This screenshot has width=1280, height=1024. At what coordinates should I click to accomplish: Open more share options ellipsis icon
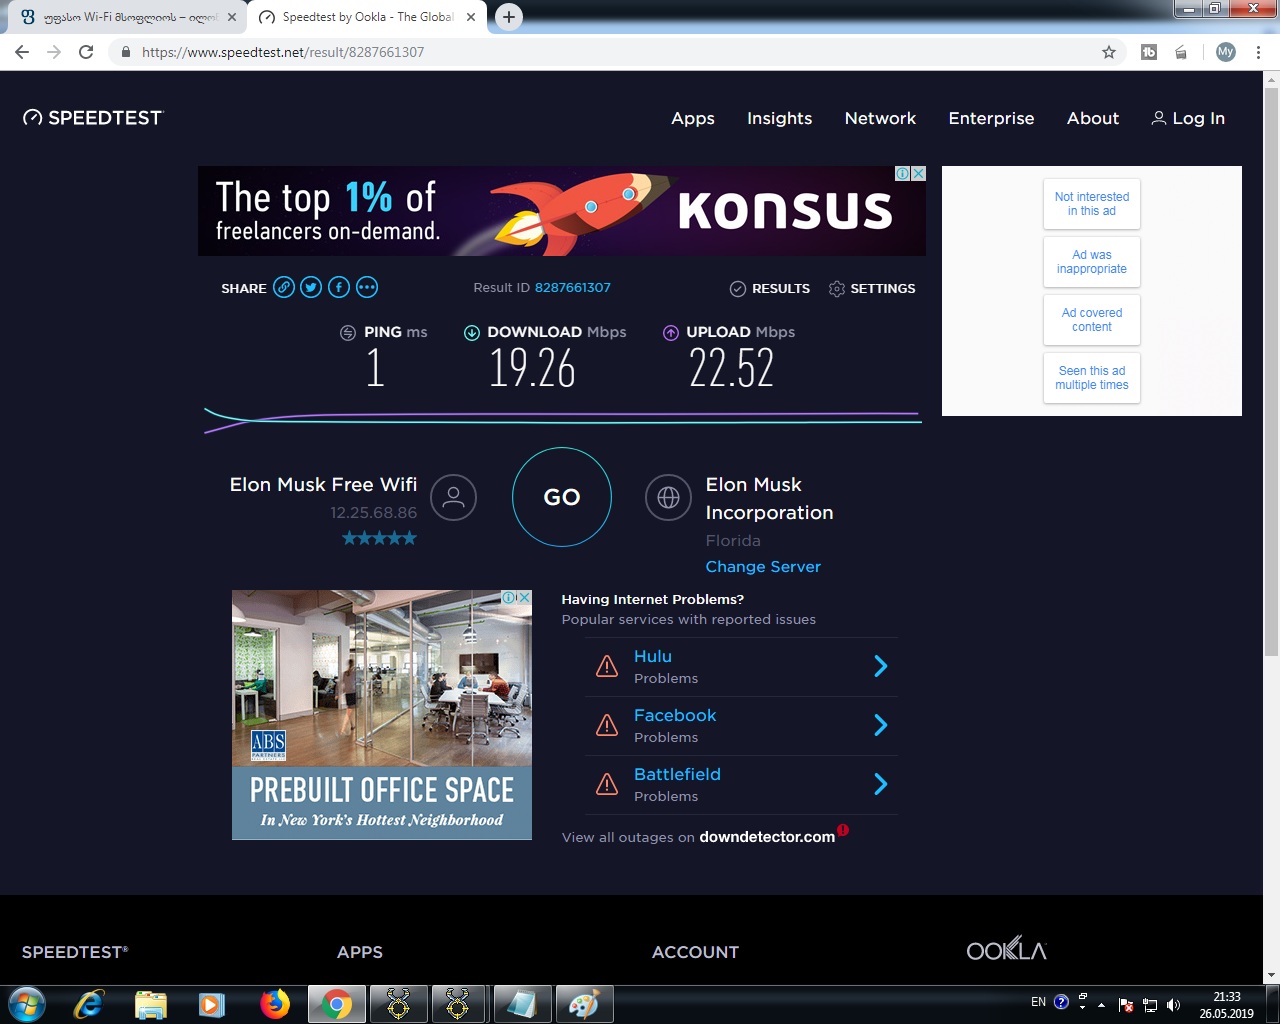[367, 288]
